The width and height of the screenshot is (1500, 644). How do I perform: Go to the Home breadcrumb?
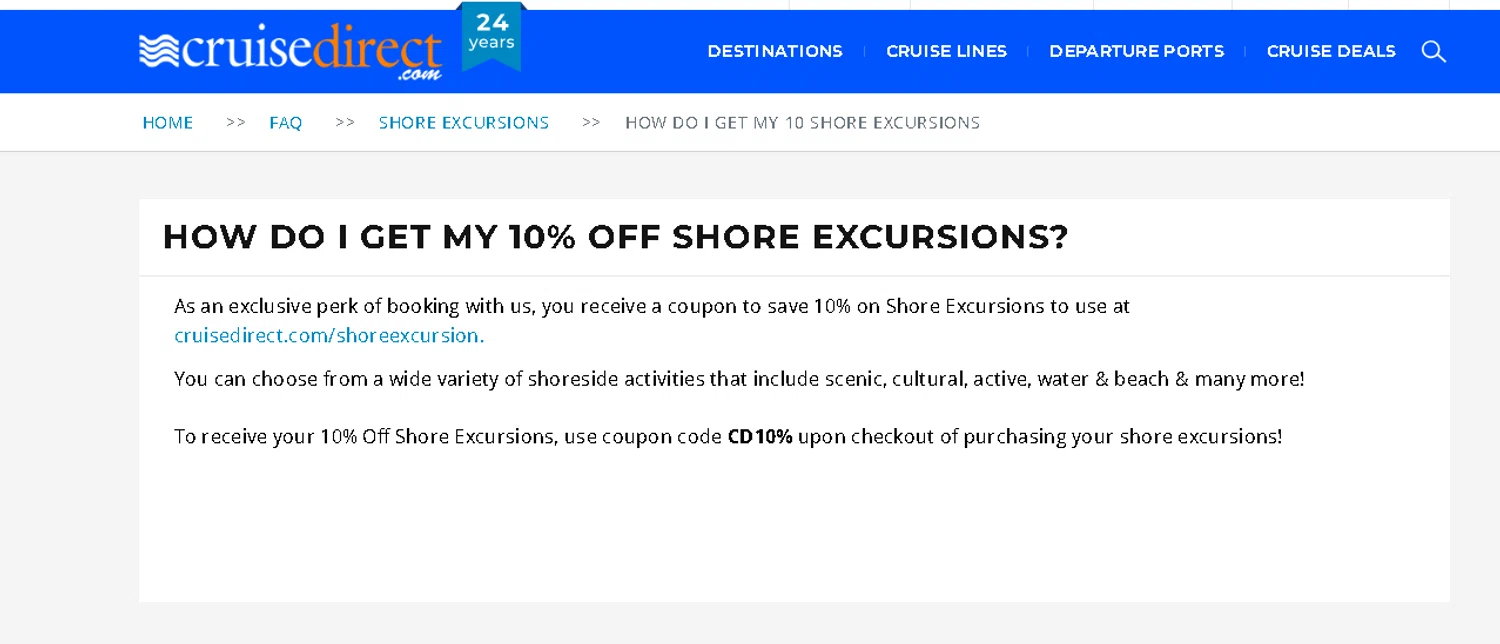pos(168,123)
